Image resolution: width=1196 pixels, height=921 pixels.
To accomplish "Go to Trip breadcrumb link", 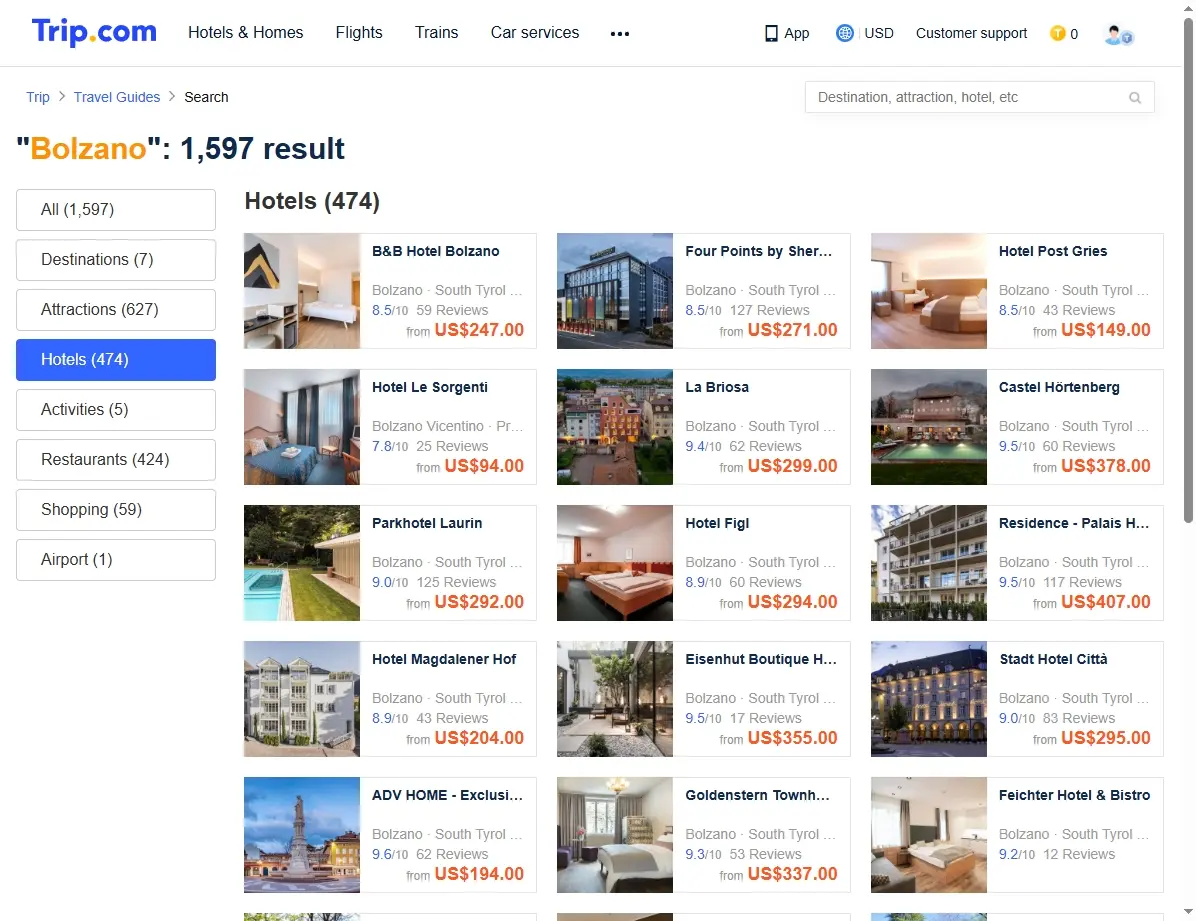I will (x=37, y=97).
